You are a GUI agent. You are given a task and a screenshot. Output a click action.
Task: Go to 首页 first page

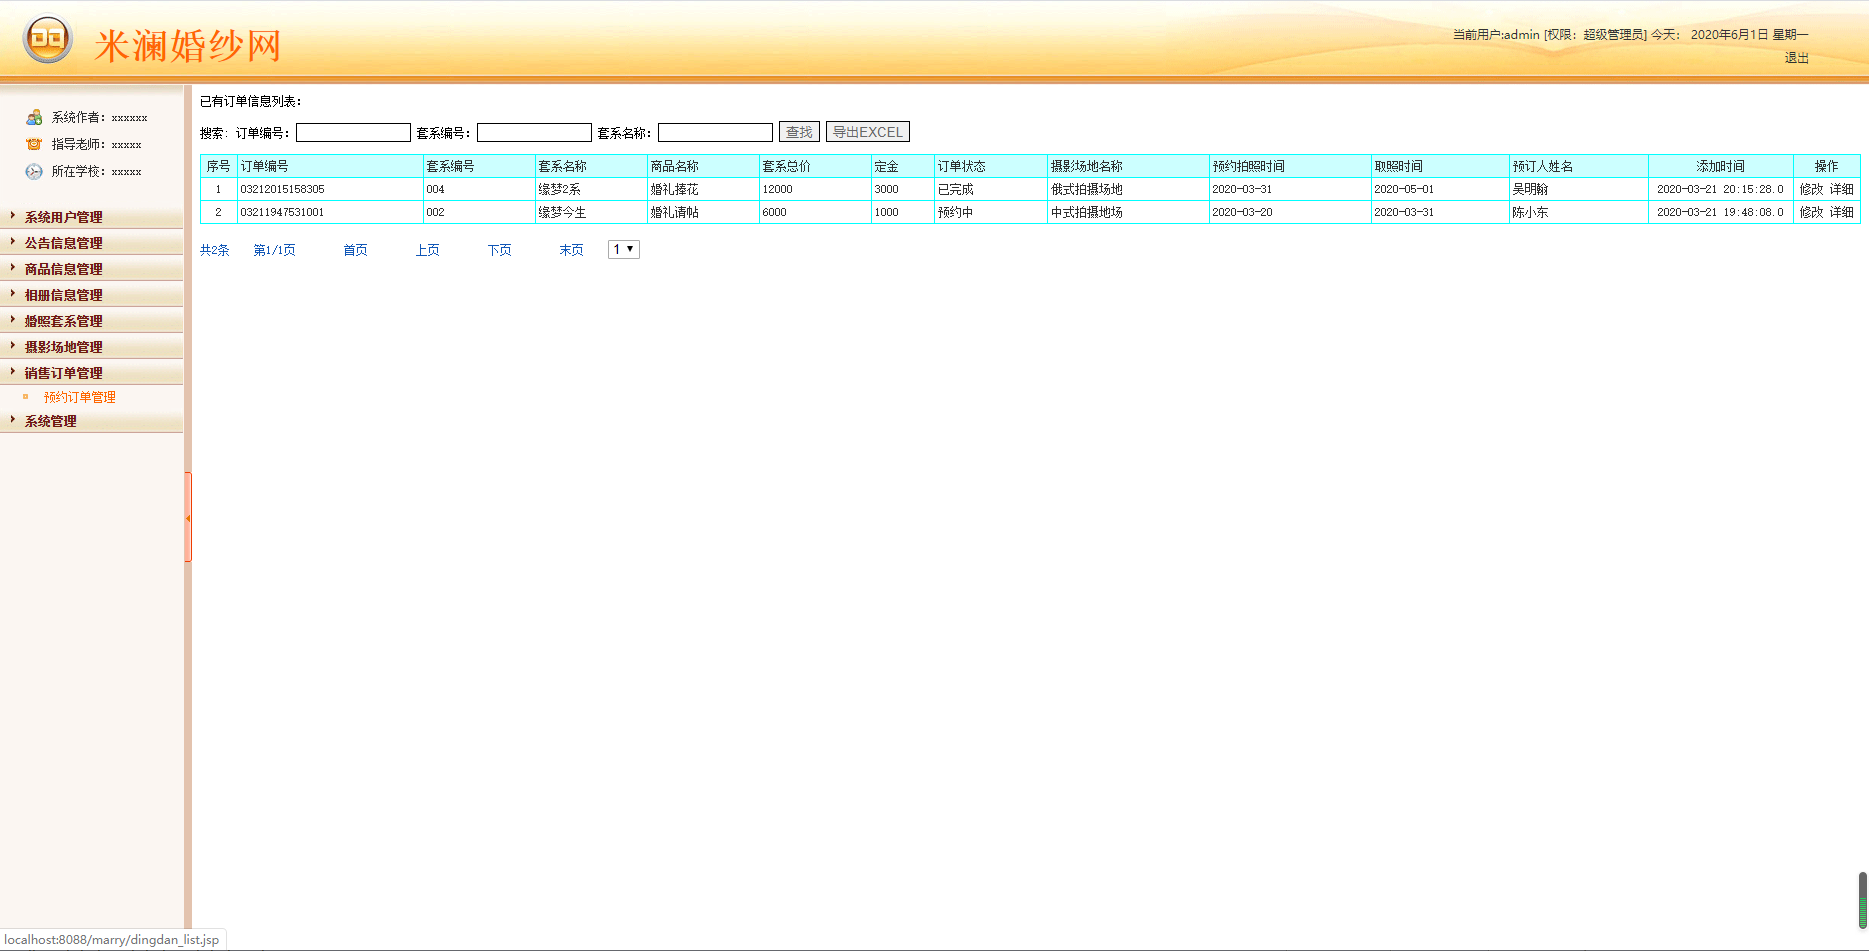tap(355, 250)
